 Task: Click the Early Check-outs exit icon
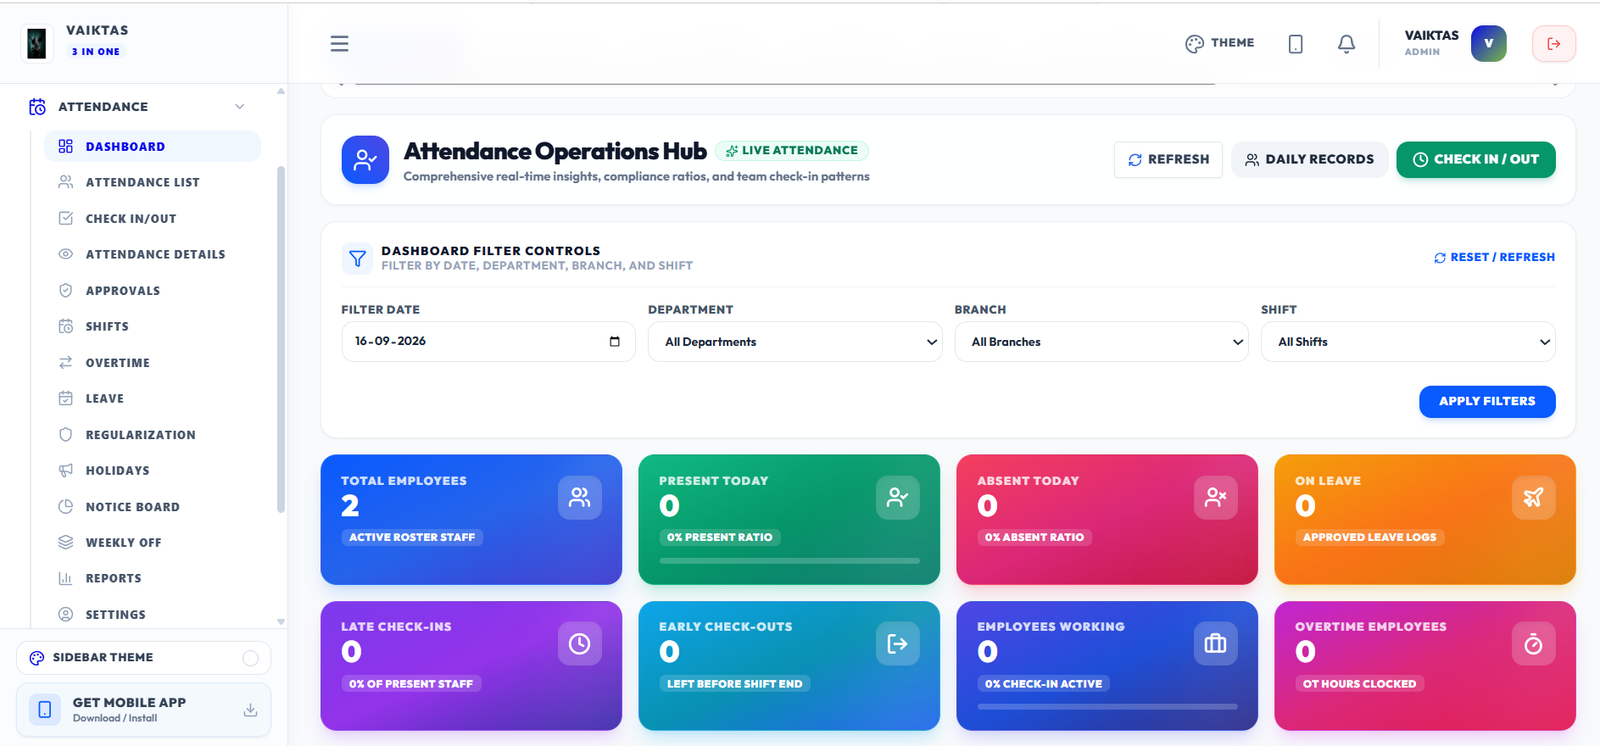[x=897, y=644]
